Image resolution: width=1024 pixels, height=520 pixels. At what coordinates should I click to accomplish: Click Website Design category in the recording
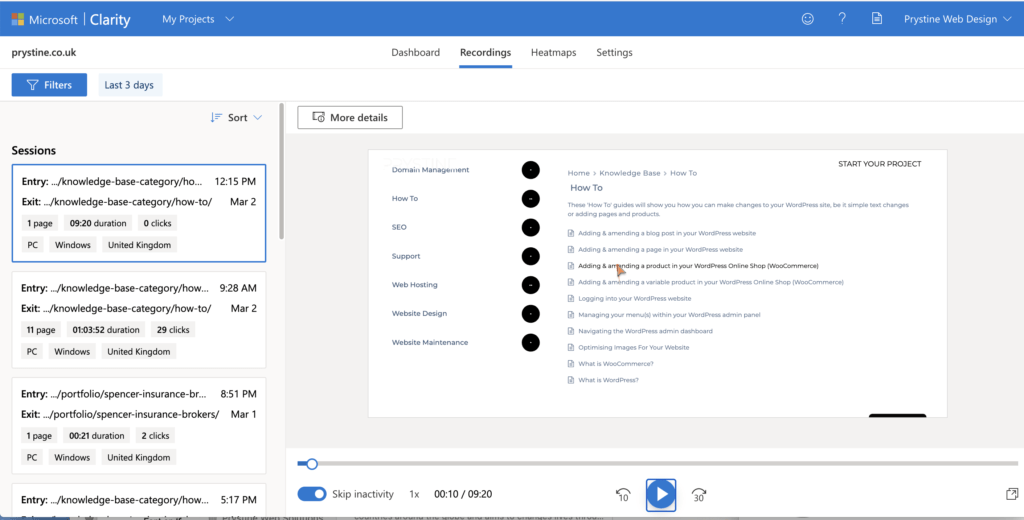(x=419, y=314)
